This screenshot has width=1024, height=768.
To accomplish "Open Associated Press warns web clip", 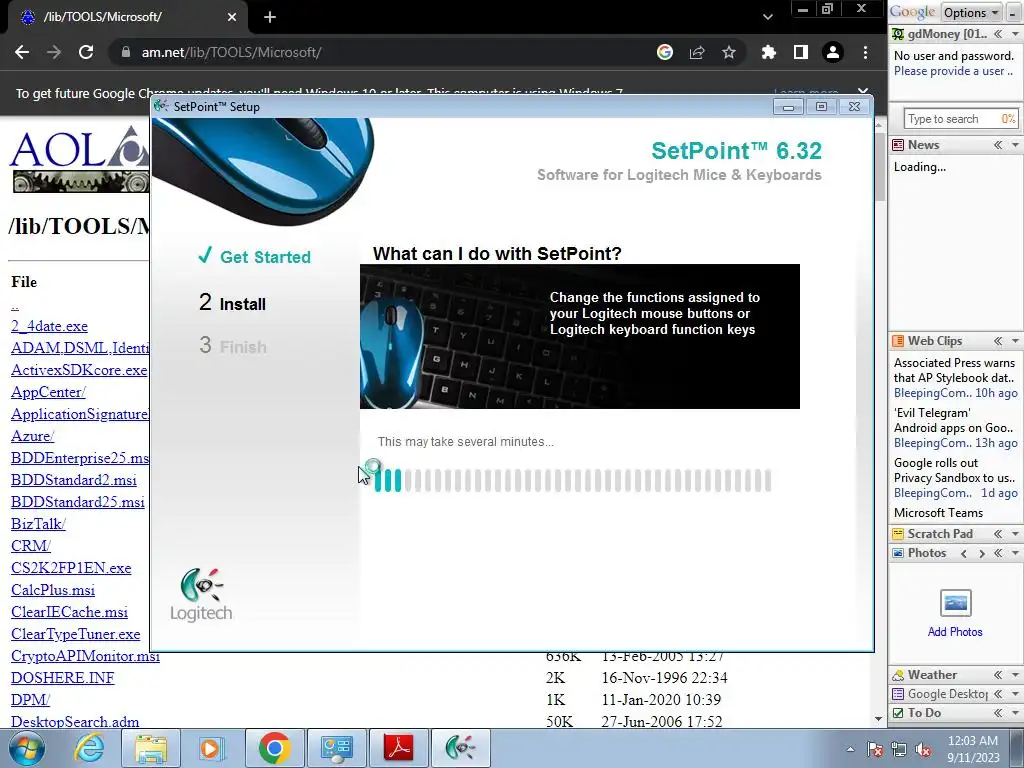I will click(954, 370).
